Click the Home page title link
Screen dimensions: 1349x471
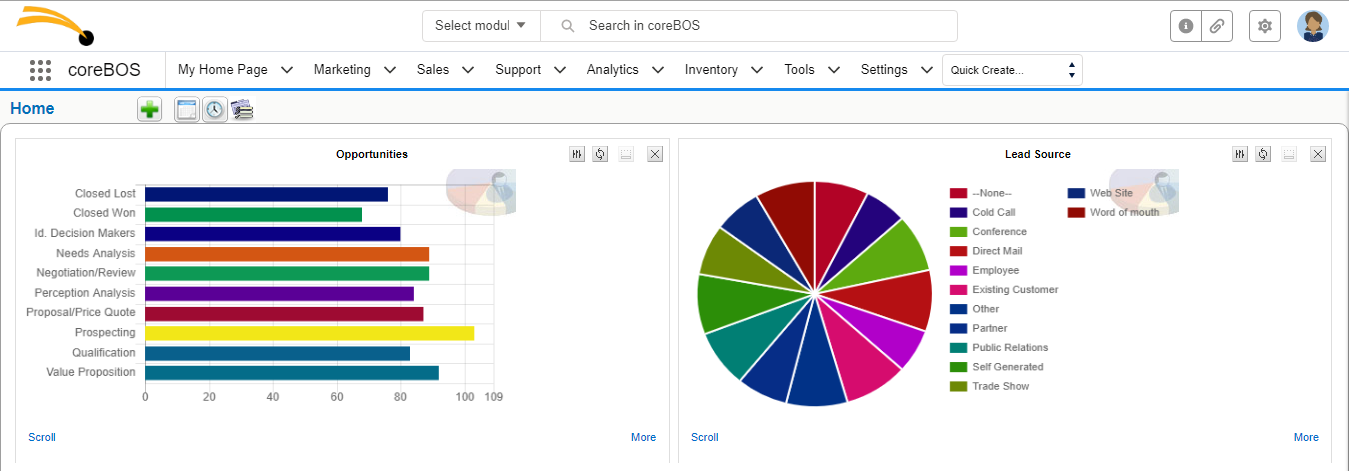(32, 109)
